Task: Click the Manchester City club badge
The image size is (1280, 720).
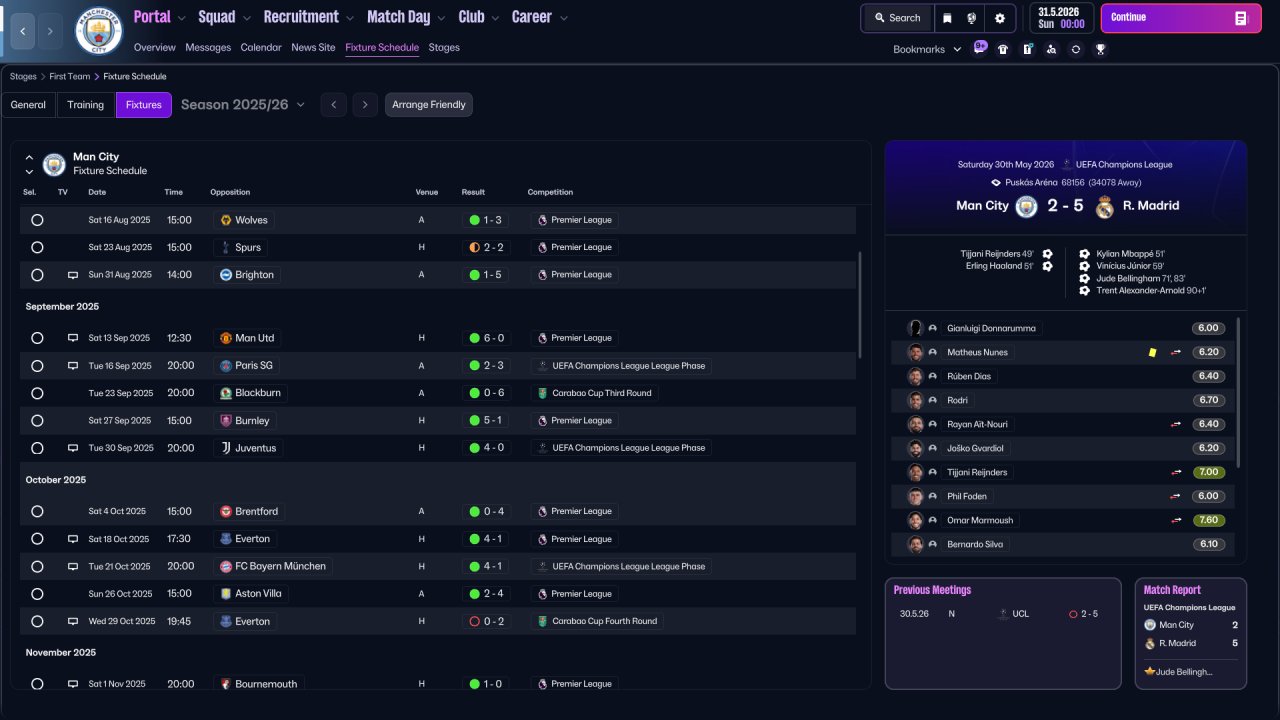Action: 99,31
